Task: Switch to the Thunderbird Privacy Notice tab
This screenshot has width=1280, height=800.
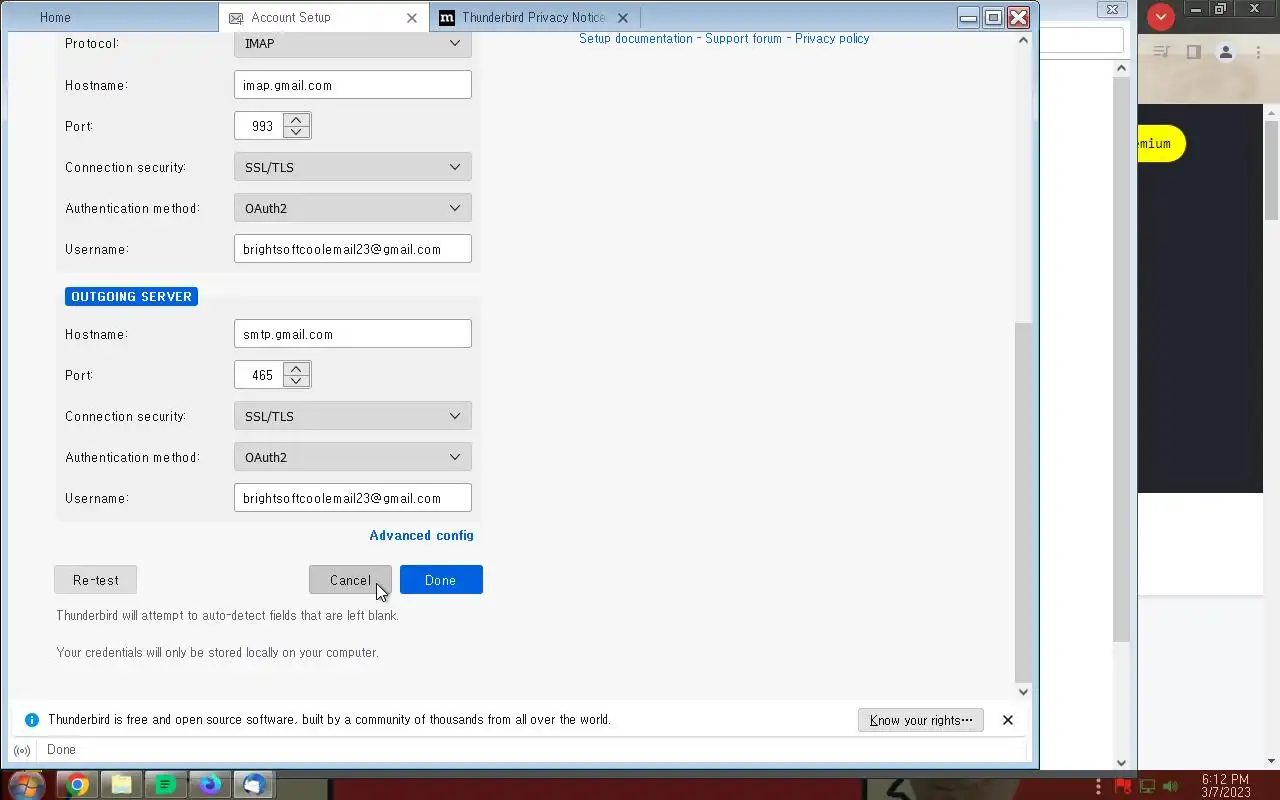Action: click(536, 17)
